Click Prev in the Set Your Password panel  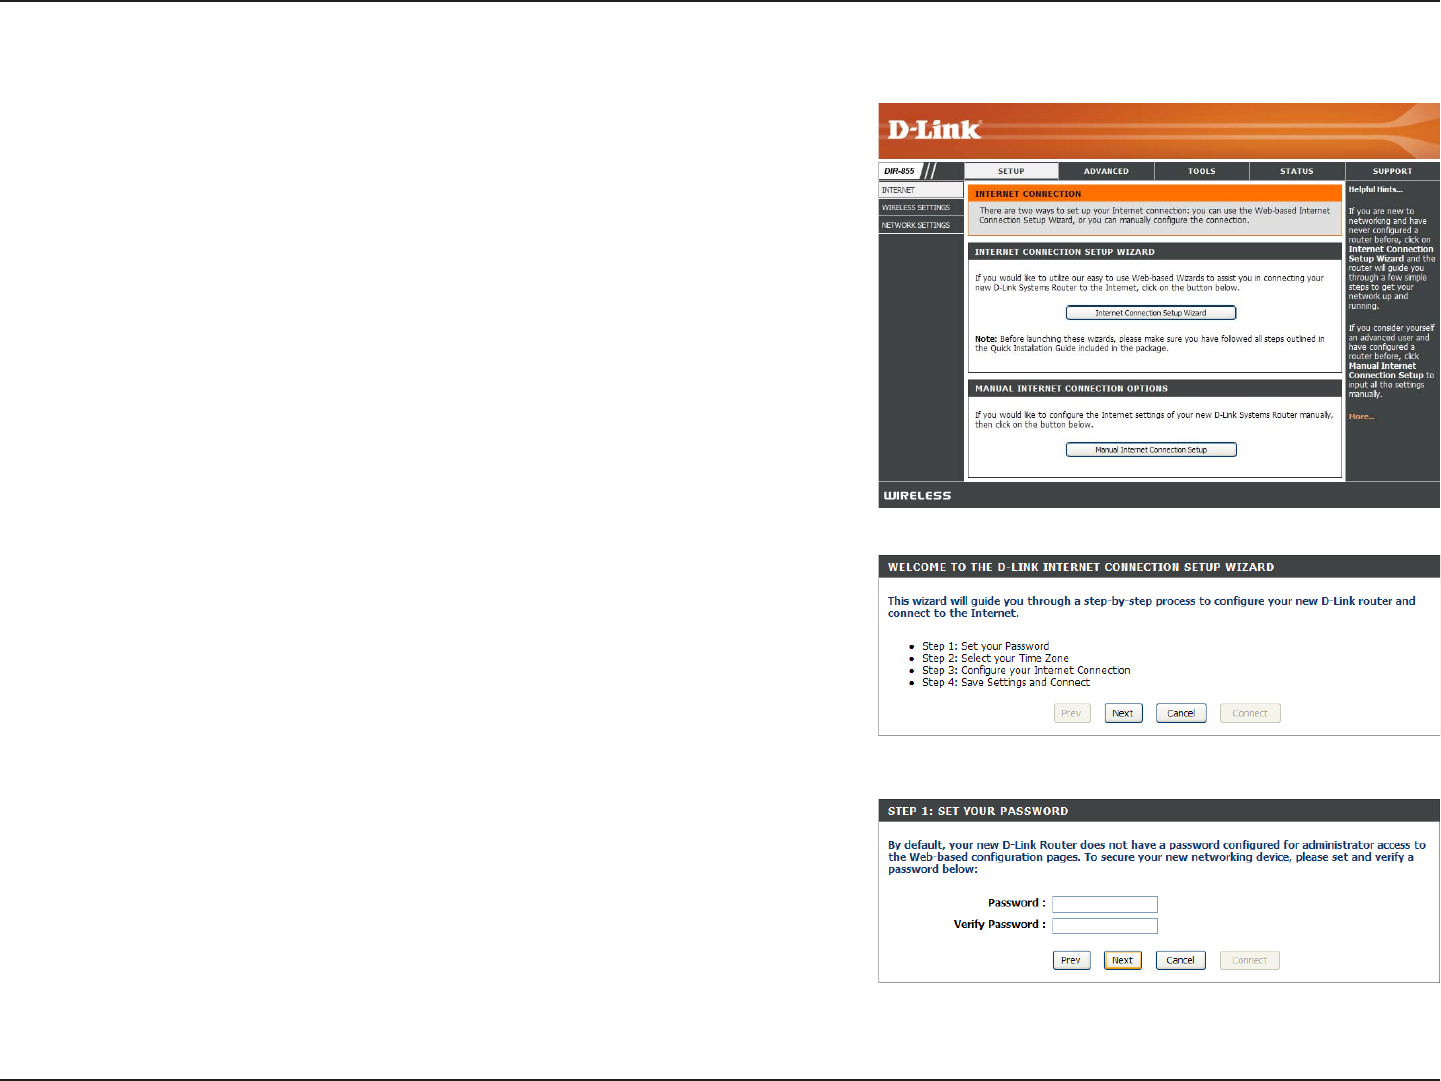(x=1071, y=960)
